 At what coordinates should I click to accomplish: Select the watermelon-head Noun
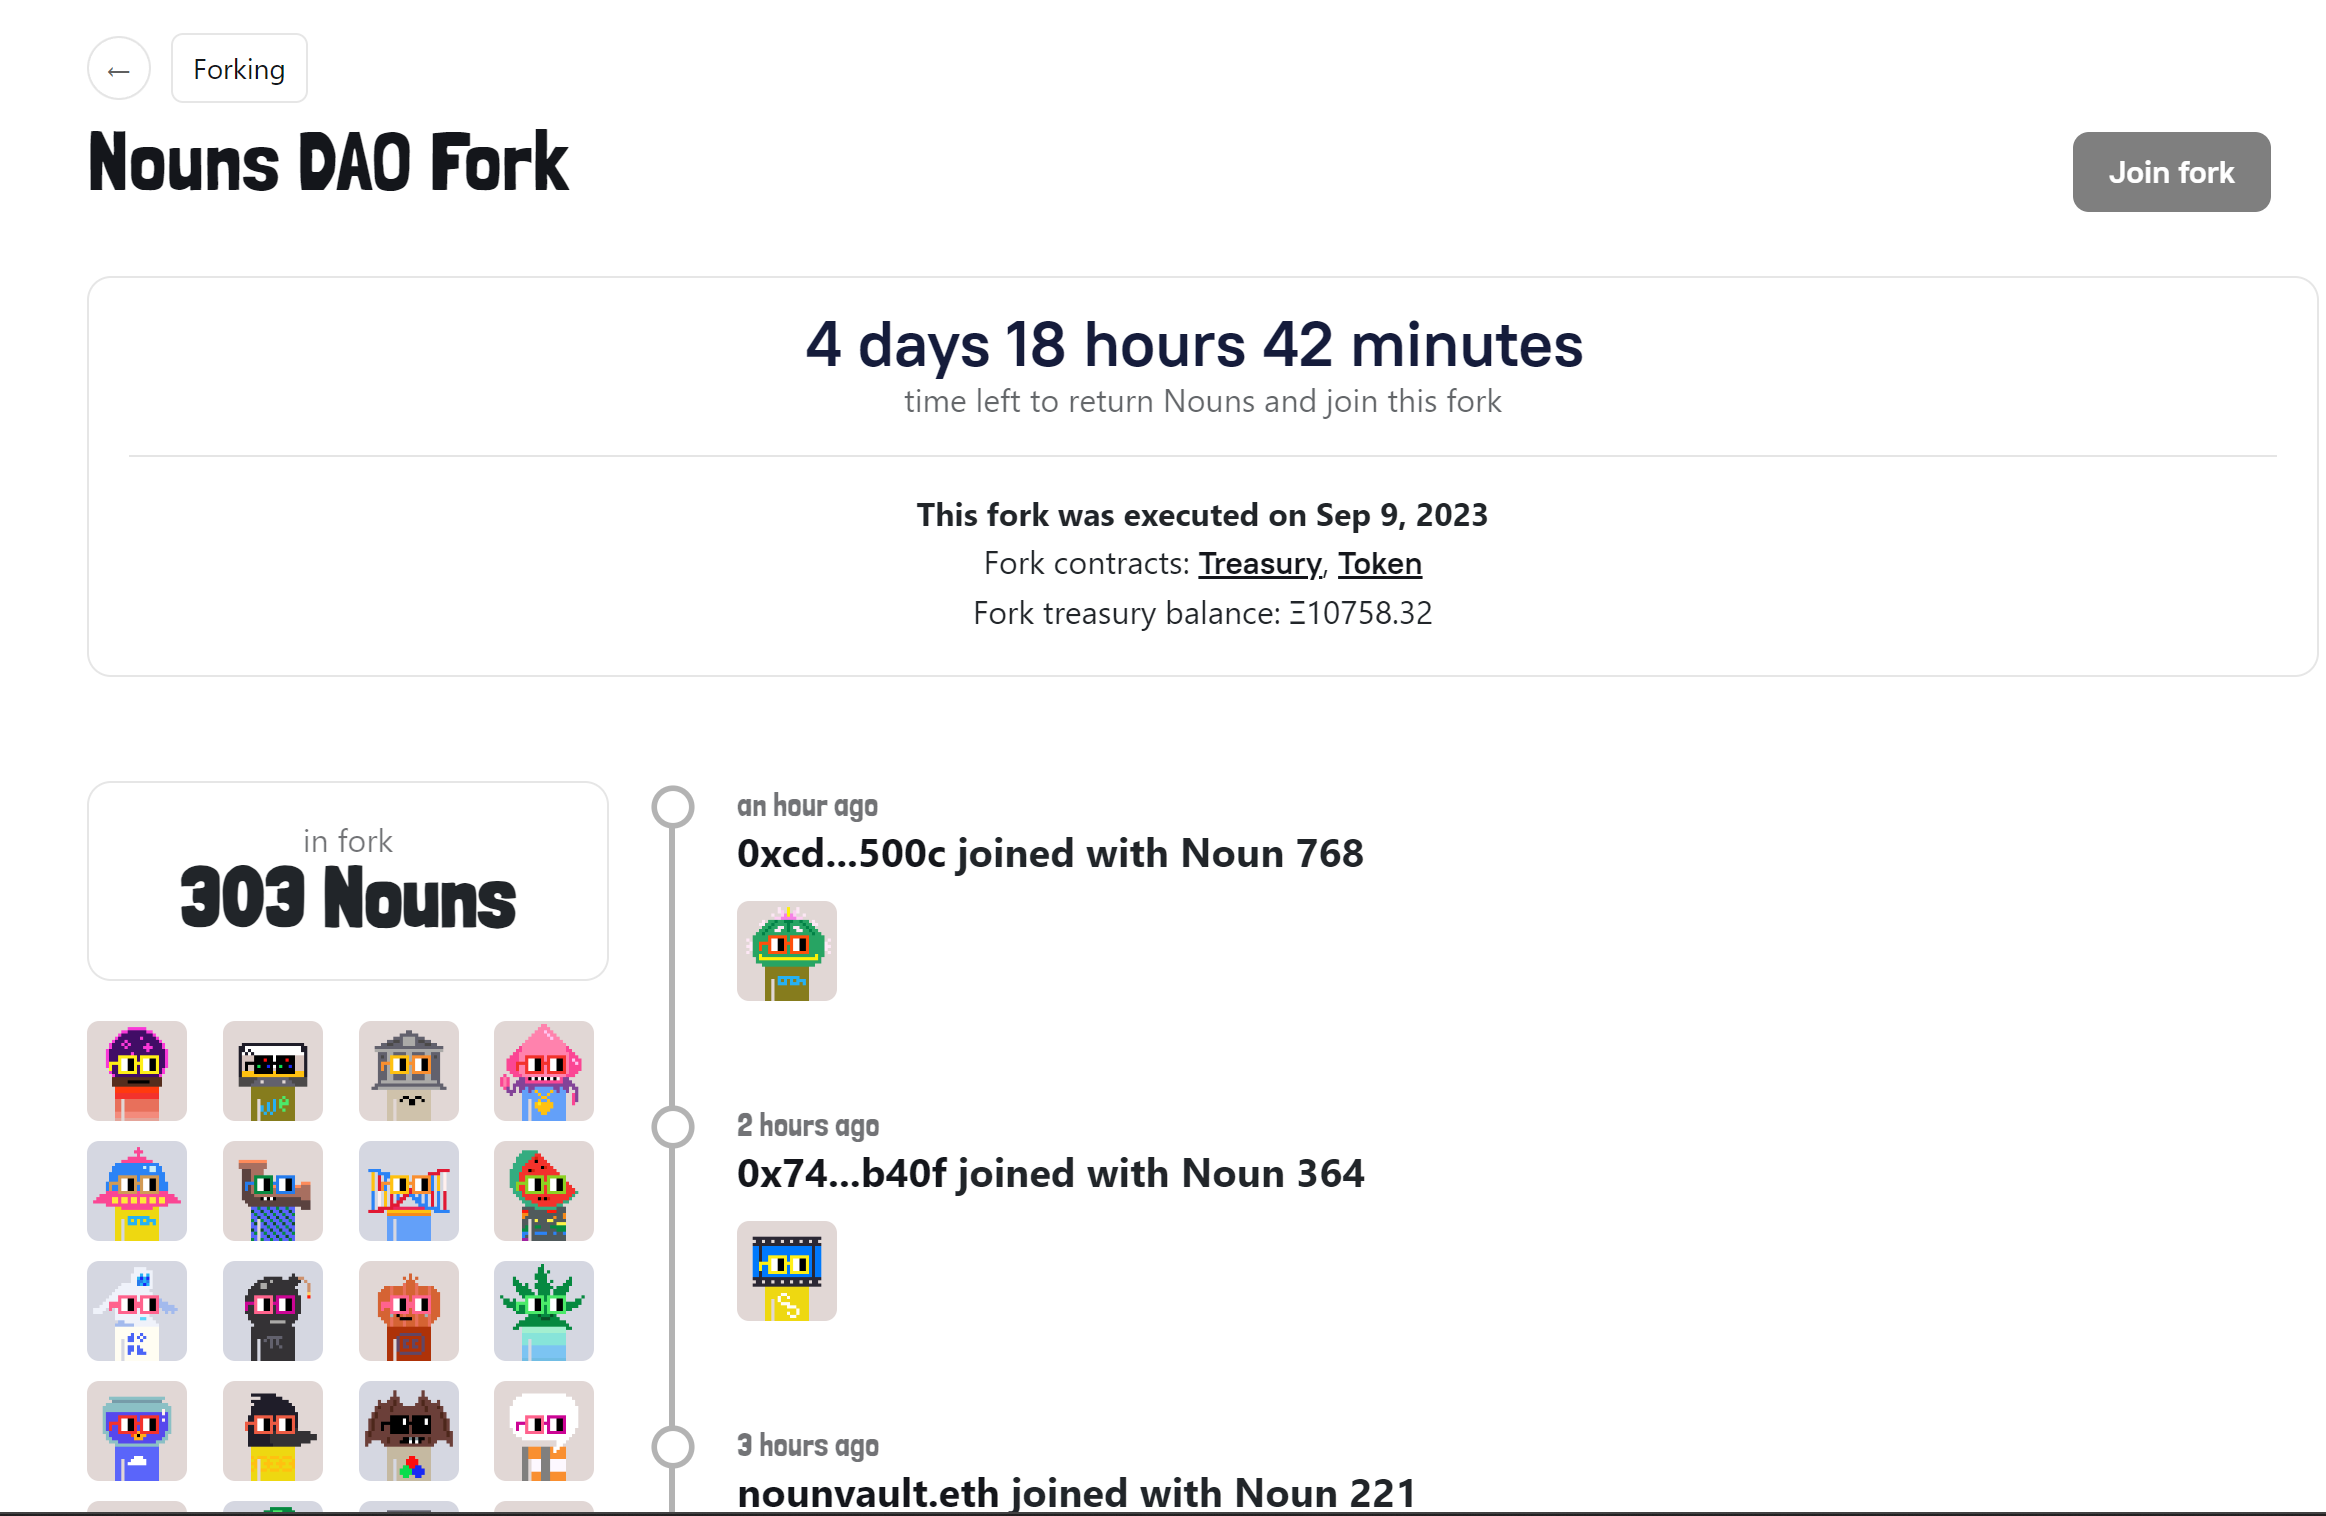click(543, 1191)
